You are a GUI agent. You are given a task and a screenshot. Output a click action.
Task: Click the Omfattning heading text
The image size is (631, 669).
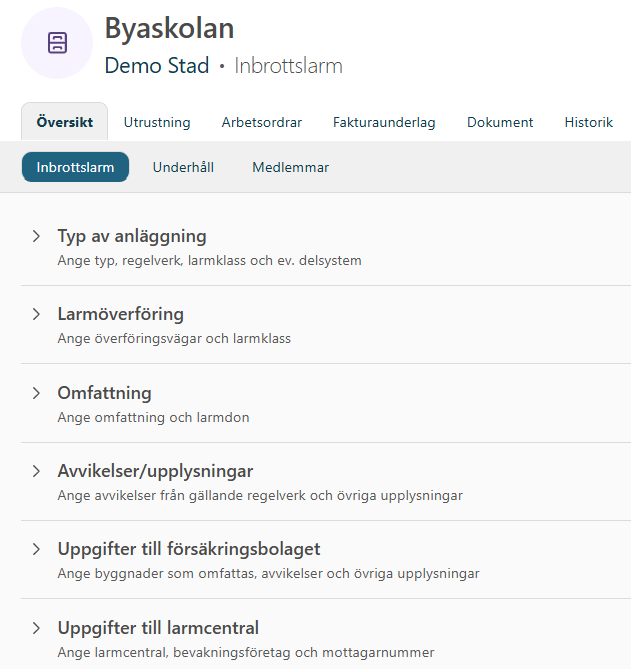[x=105, y=393]
